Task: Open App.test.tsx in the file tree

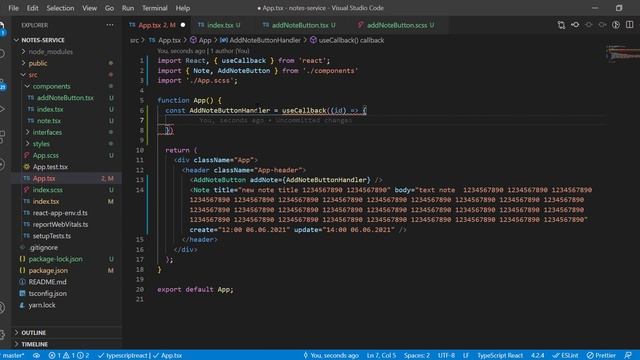Action: 67,167
